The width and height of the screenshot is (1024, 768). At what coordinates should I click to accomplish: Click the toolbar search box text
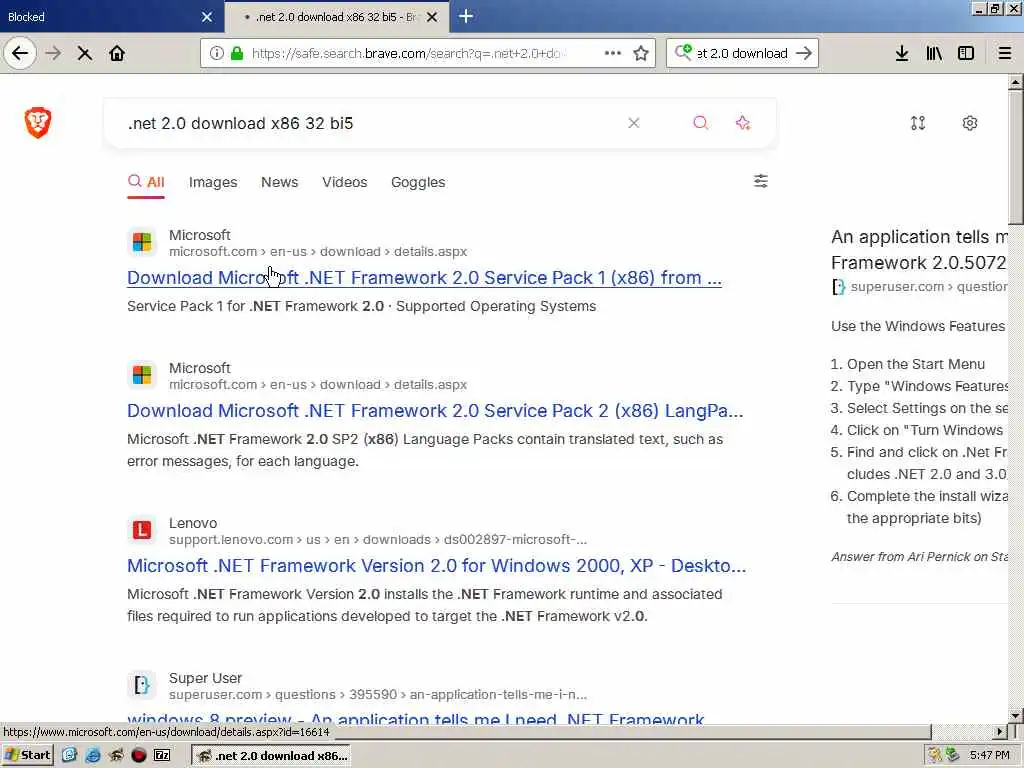coord(743,54)
